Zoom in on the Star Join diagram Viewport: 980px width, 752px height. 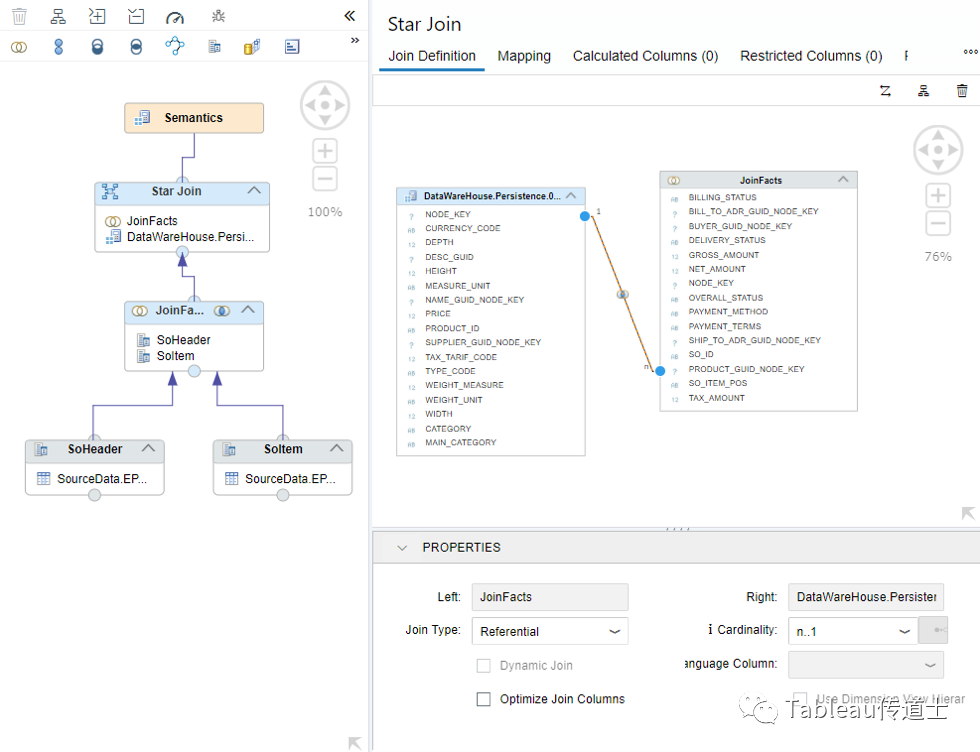[x=937, y=196]
